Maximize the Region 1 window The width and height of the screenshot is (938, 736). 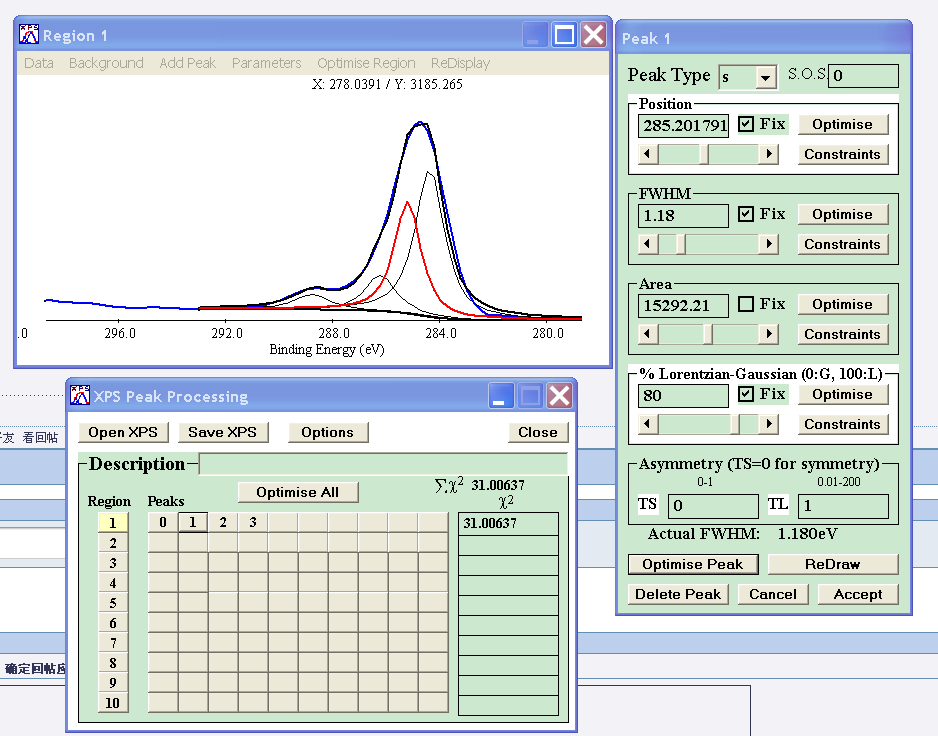[564, 35]
